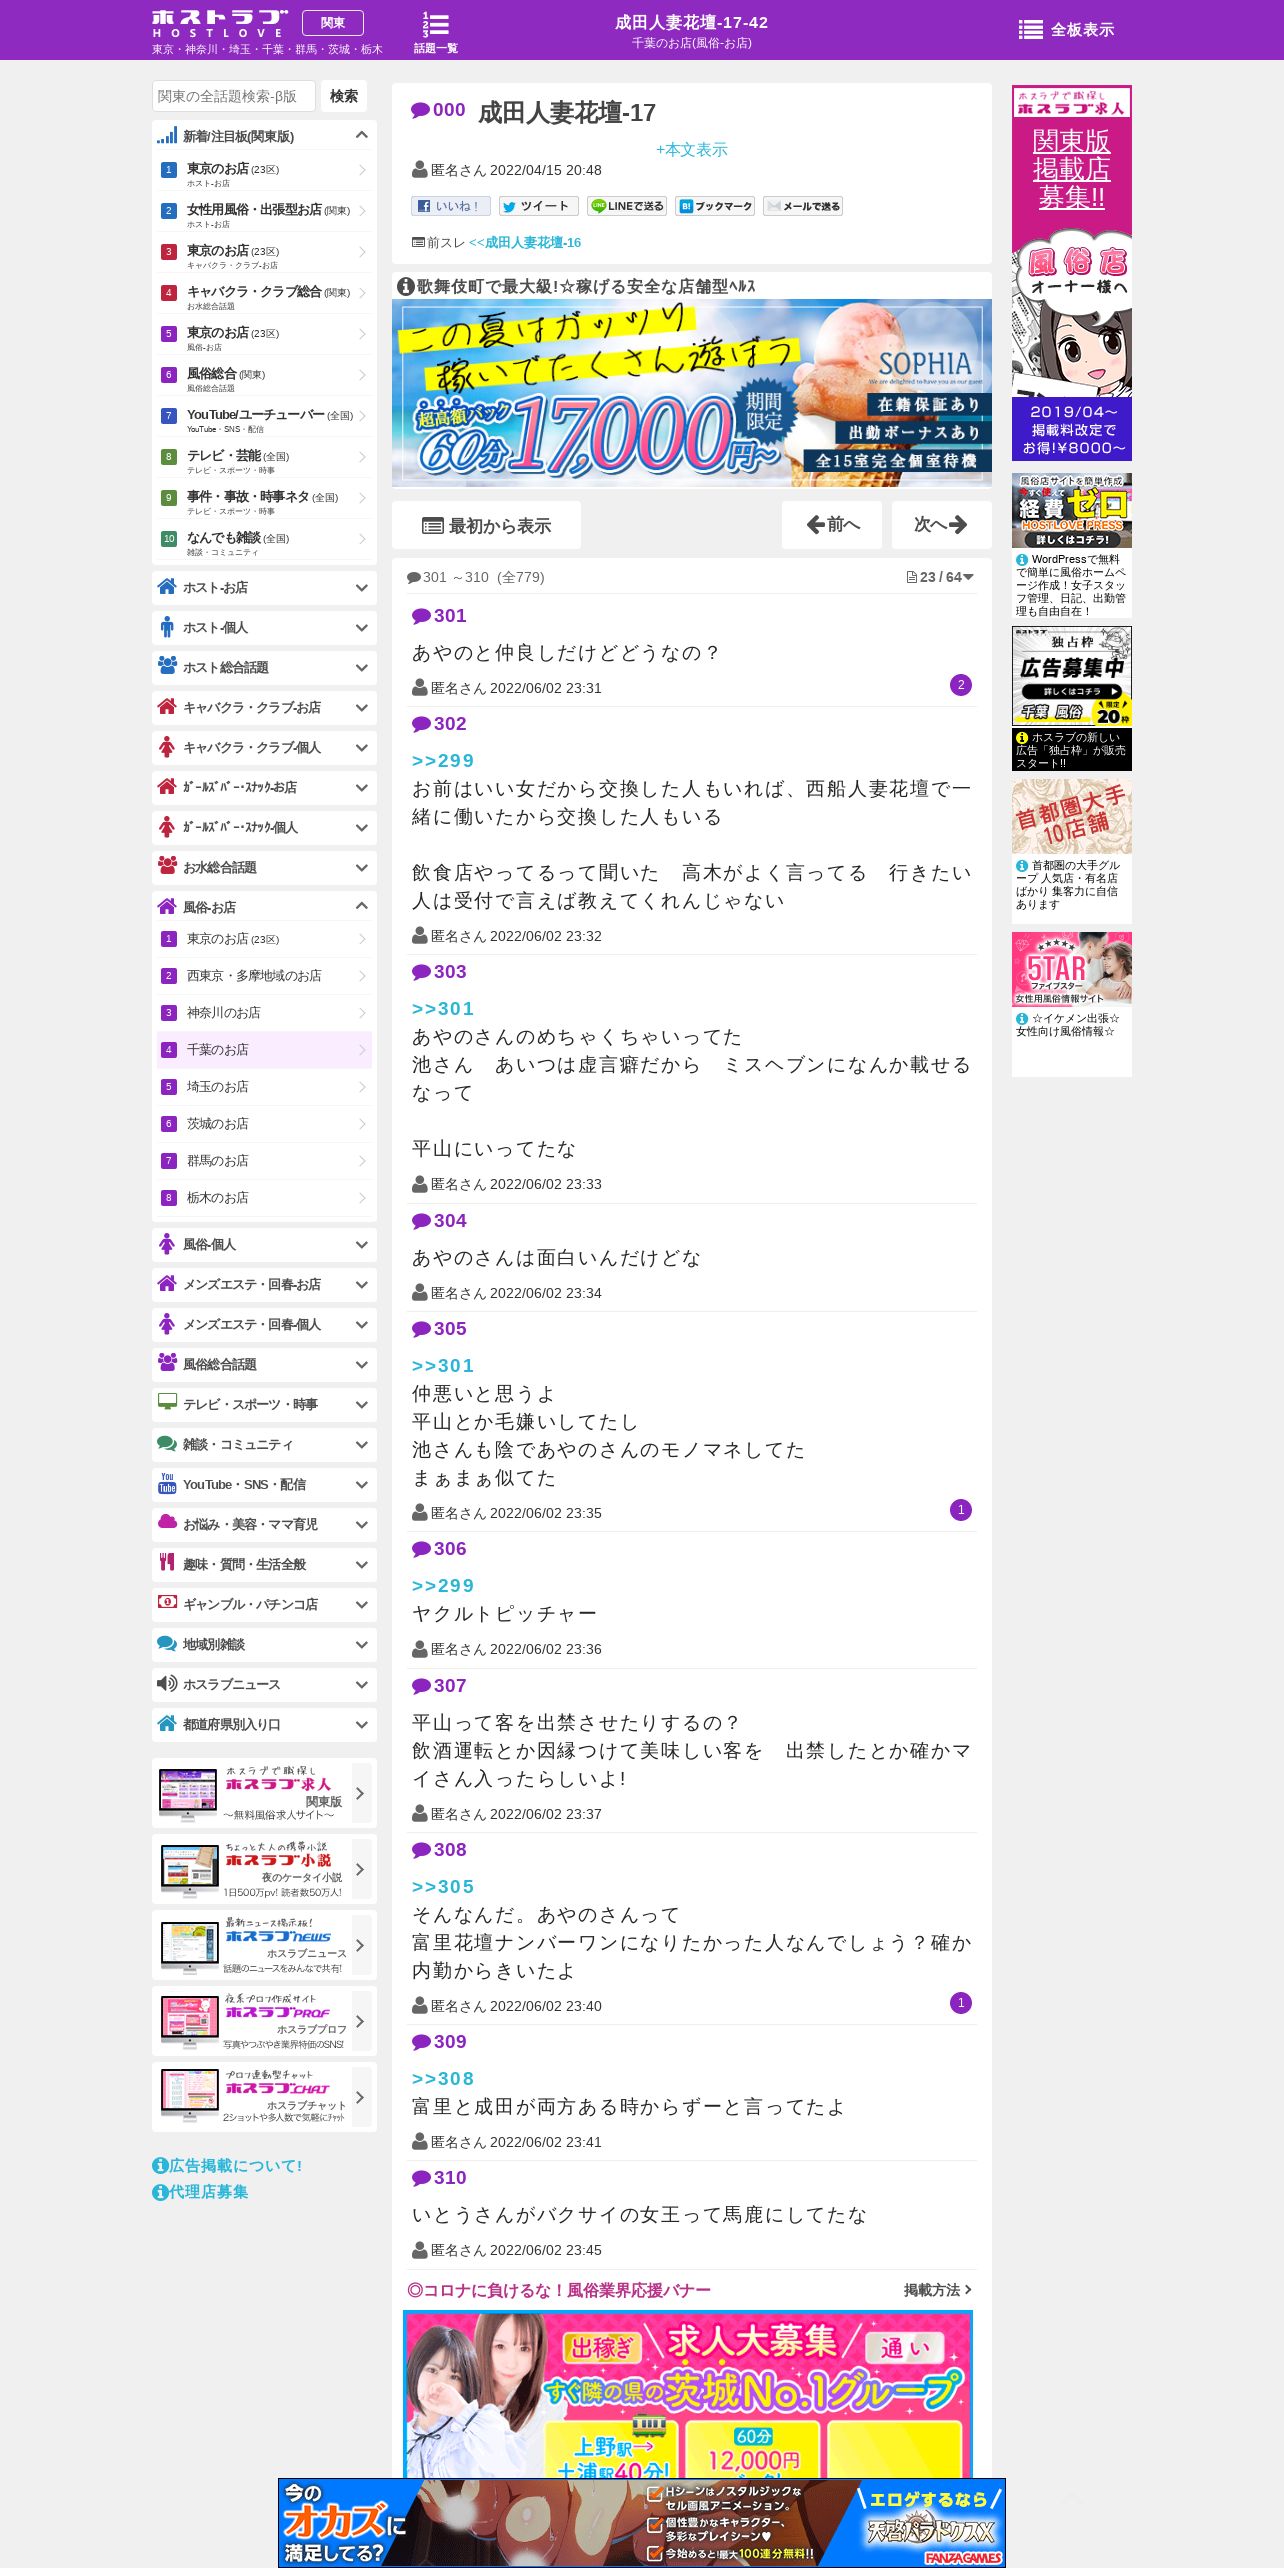
Task: Click reply count badge on post 305
Action: tap(961, 1510)
